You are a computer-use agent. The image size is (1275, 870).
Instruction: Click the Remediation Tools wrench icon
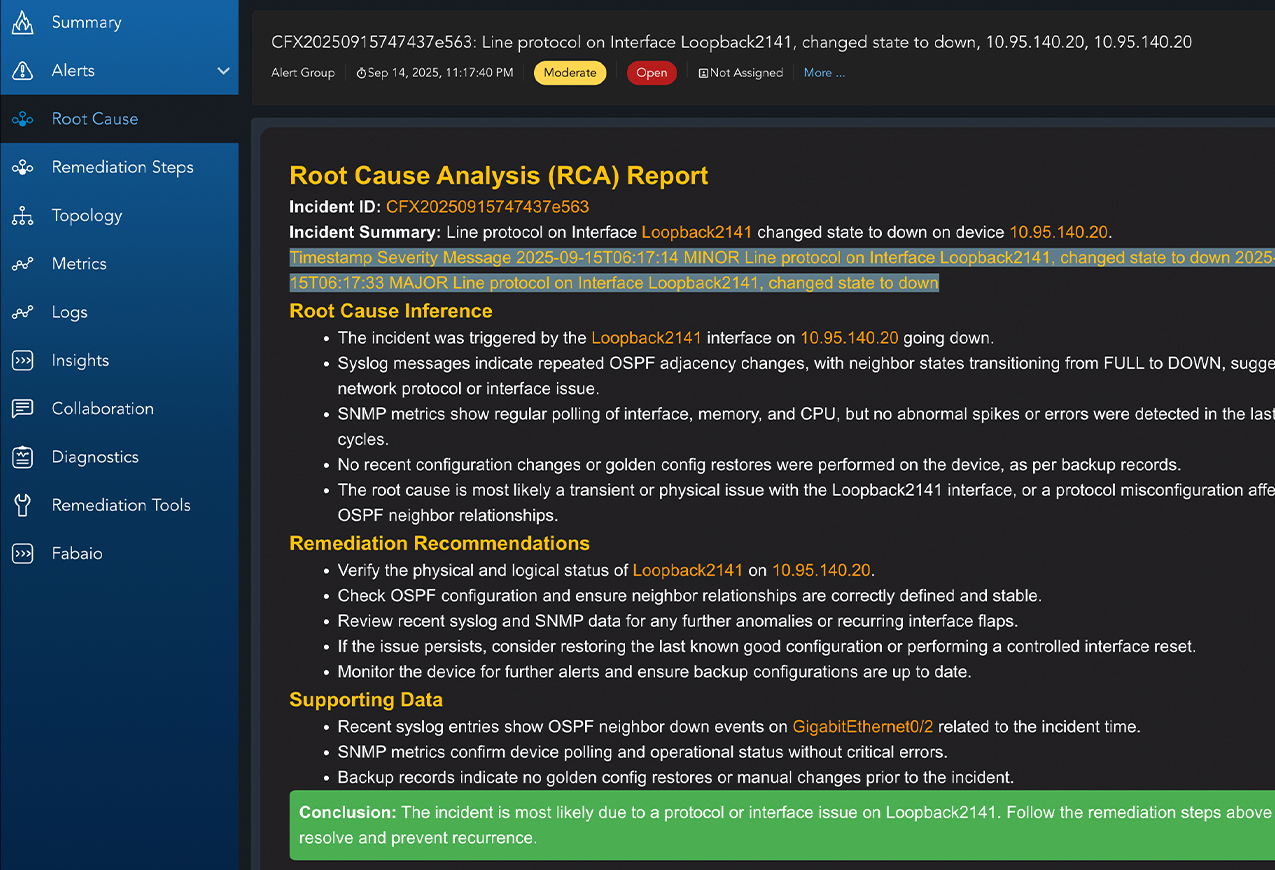[x=22, y=505]
